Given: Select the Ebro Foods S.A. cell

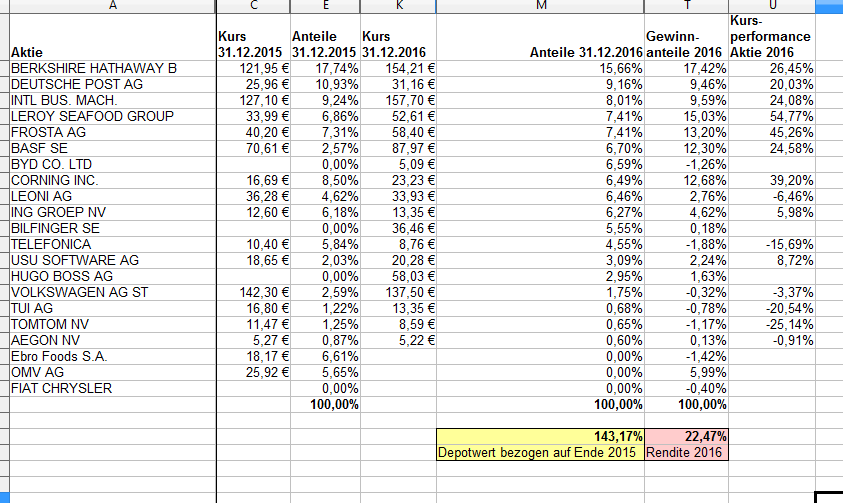Looking at the screenshot, I should click(x=112, y=356).
